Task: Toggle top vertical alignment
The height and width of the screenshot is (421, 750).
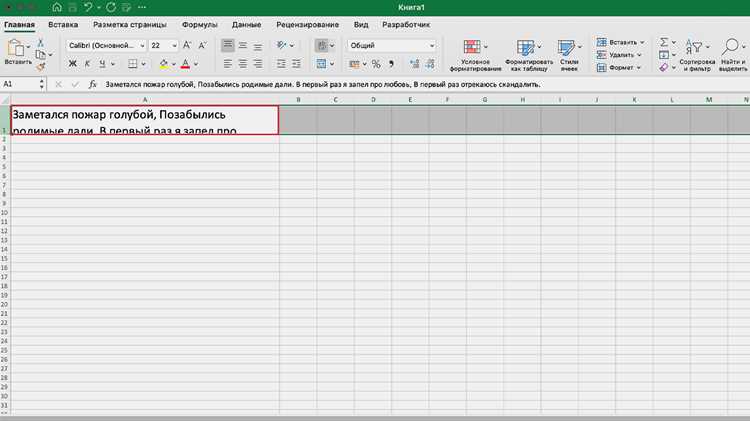Action: click(x=228, y=45)
